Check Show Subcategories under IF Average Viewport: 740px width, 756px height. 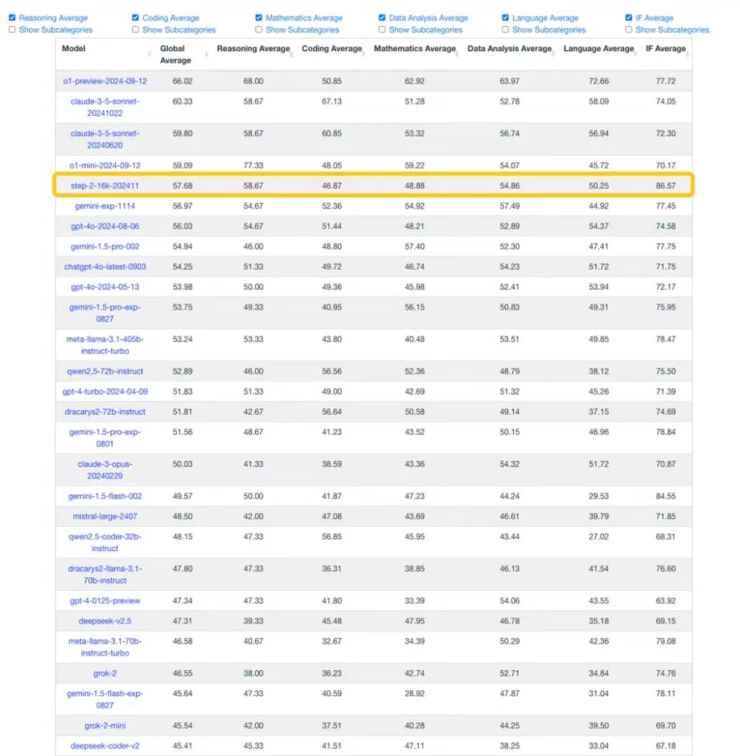pyautogui.click(x=629, y=30)
